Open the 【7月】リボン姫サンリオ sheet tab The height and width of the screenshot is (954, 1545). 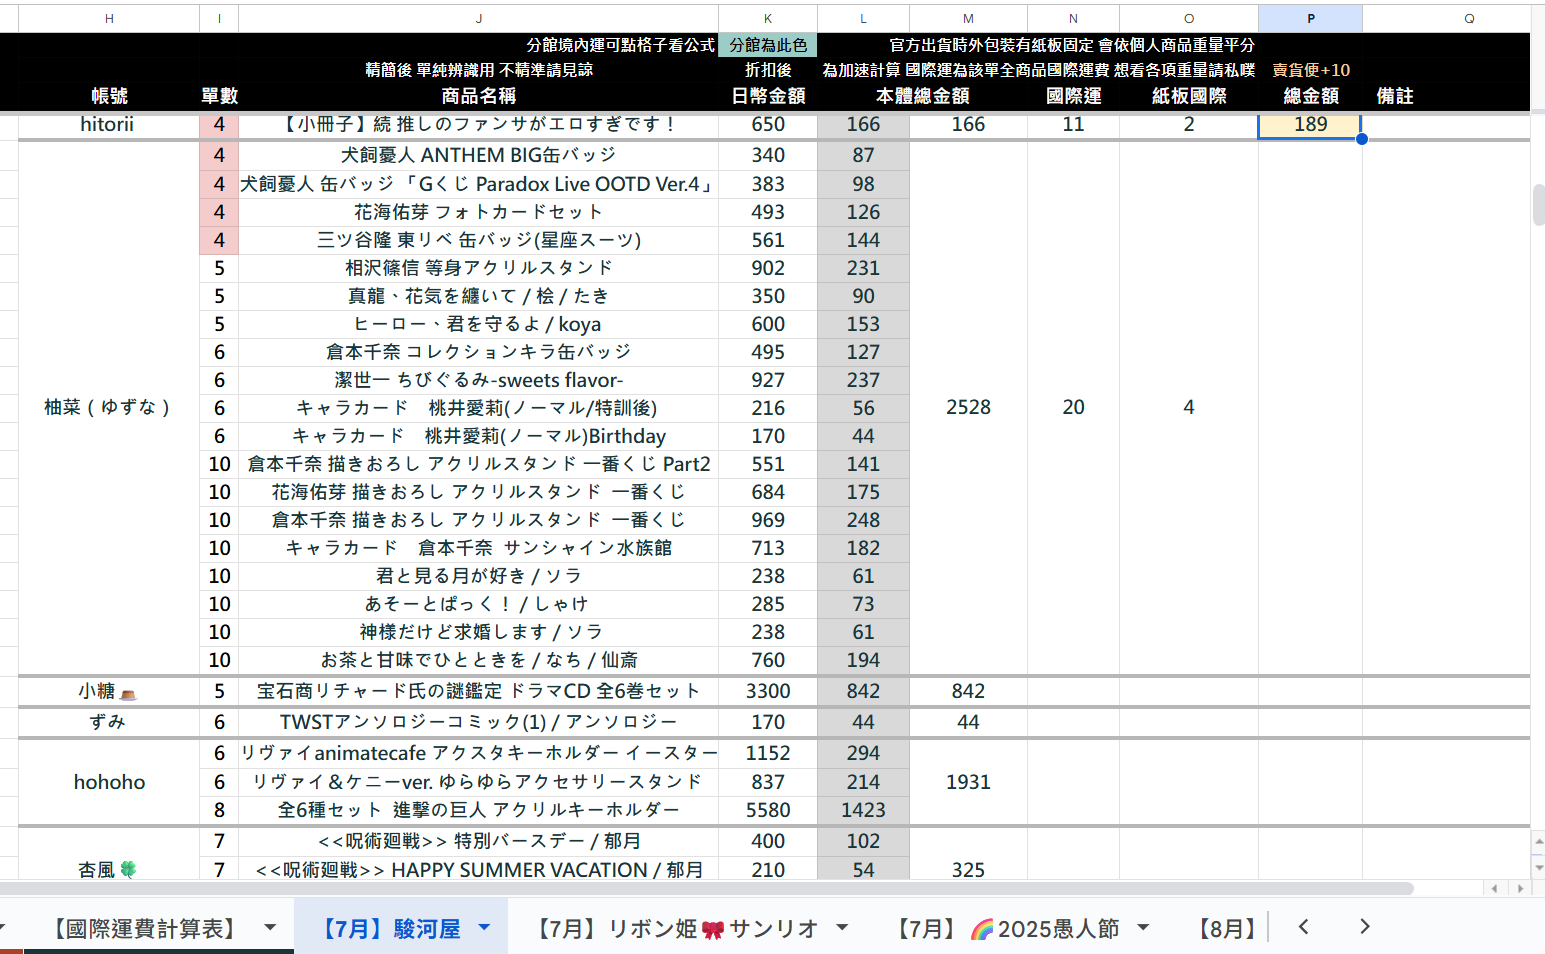pos(675,928)
